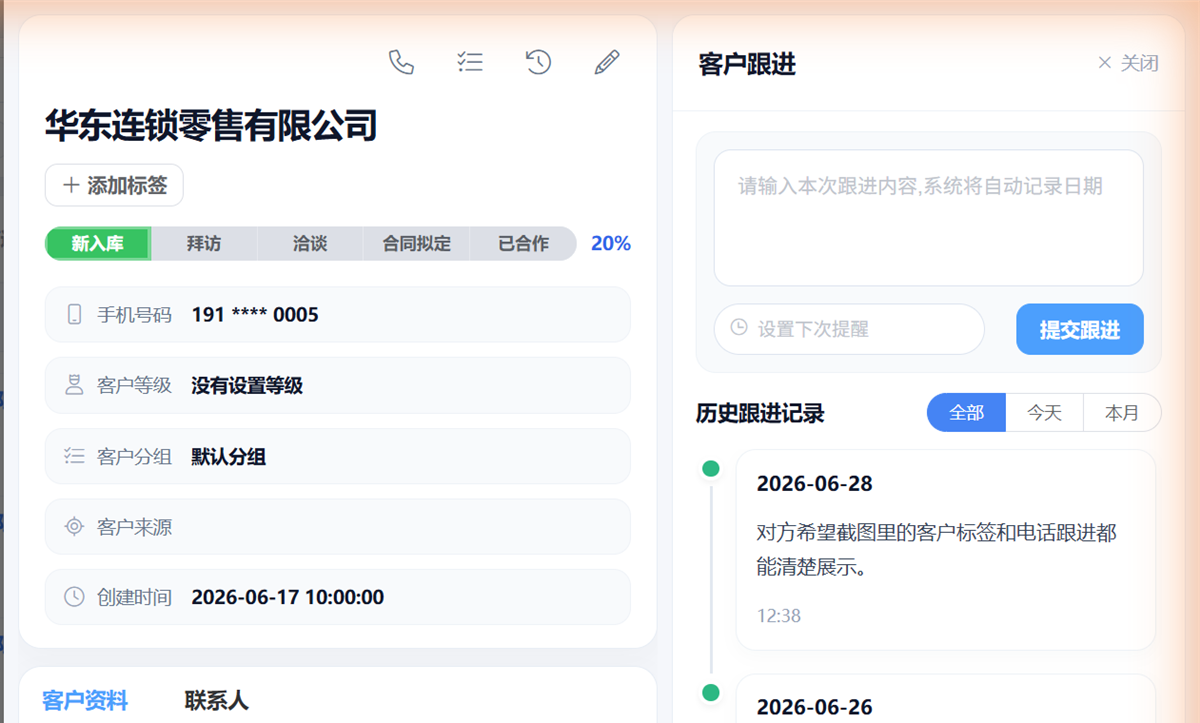Click the mobile phone icon beside 手机号码
Viewport: 1200px width, 723px height.
[74, 315]
